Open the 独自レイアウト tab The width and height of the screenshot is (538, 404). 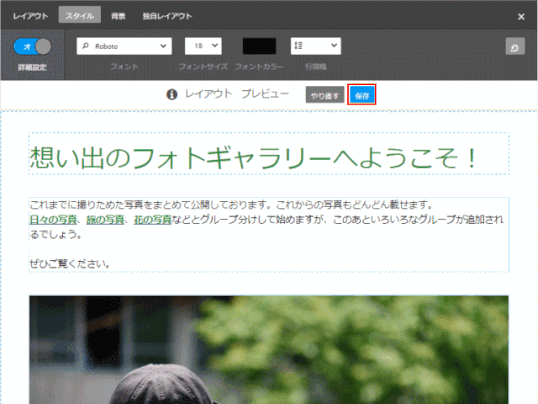(x=167, y=16)
